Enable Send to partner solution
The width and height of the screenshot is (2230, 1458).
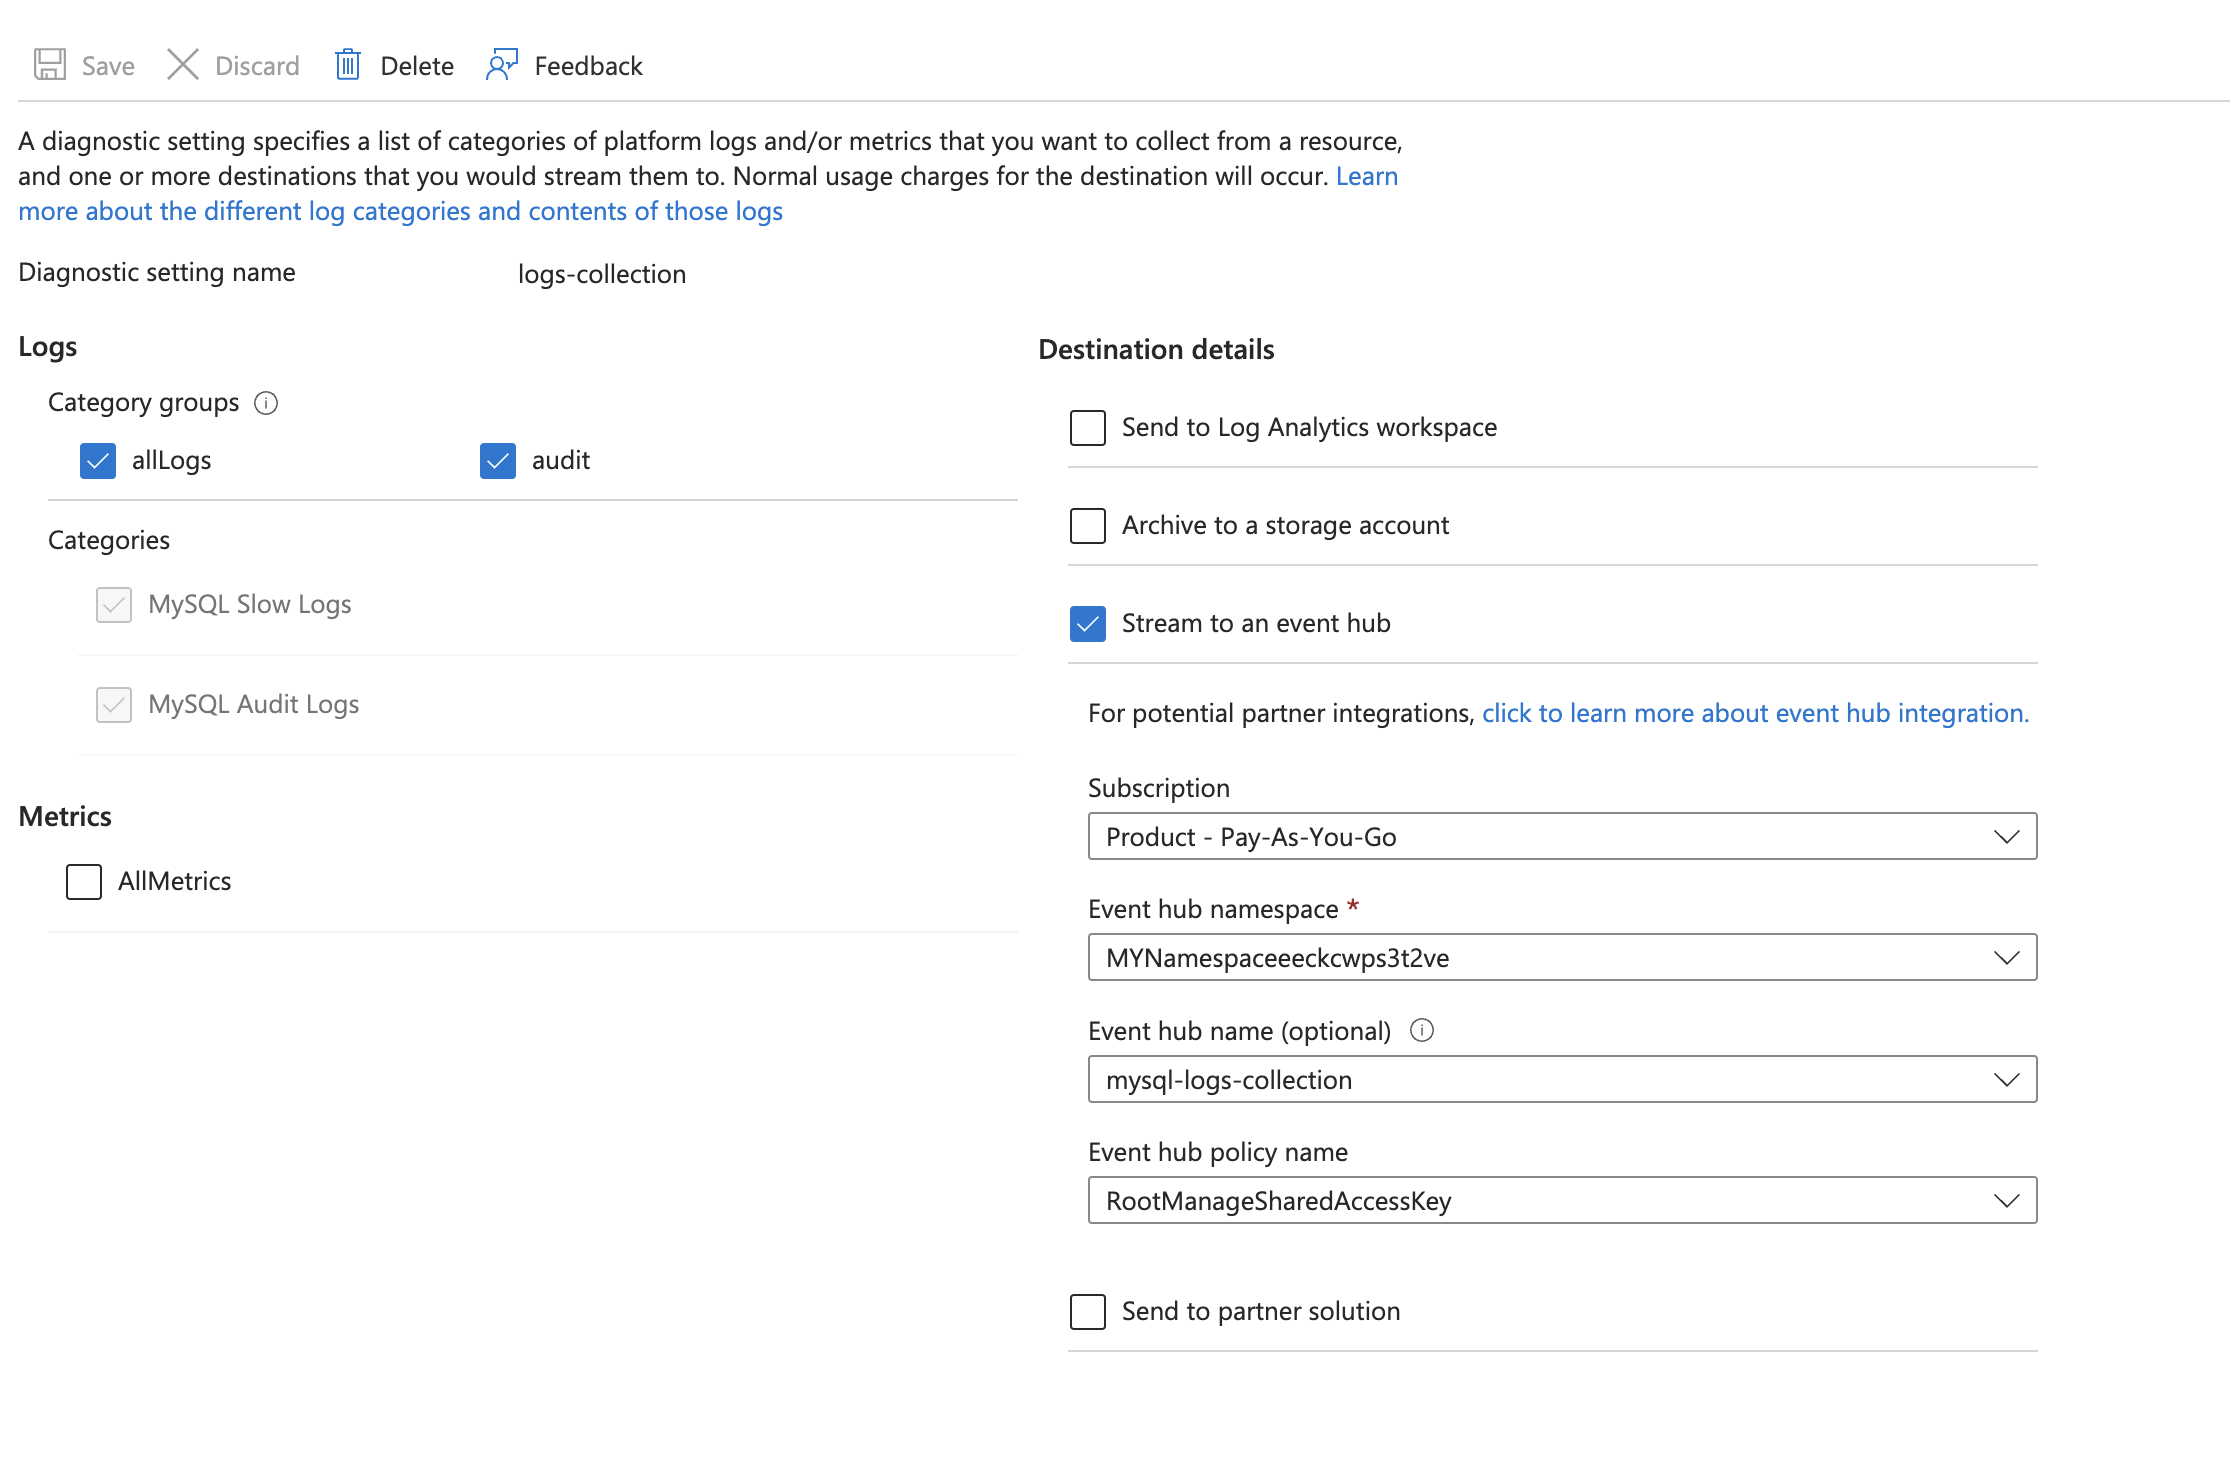[x=1087, y=1311]
